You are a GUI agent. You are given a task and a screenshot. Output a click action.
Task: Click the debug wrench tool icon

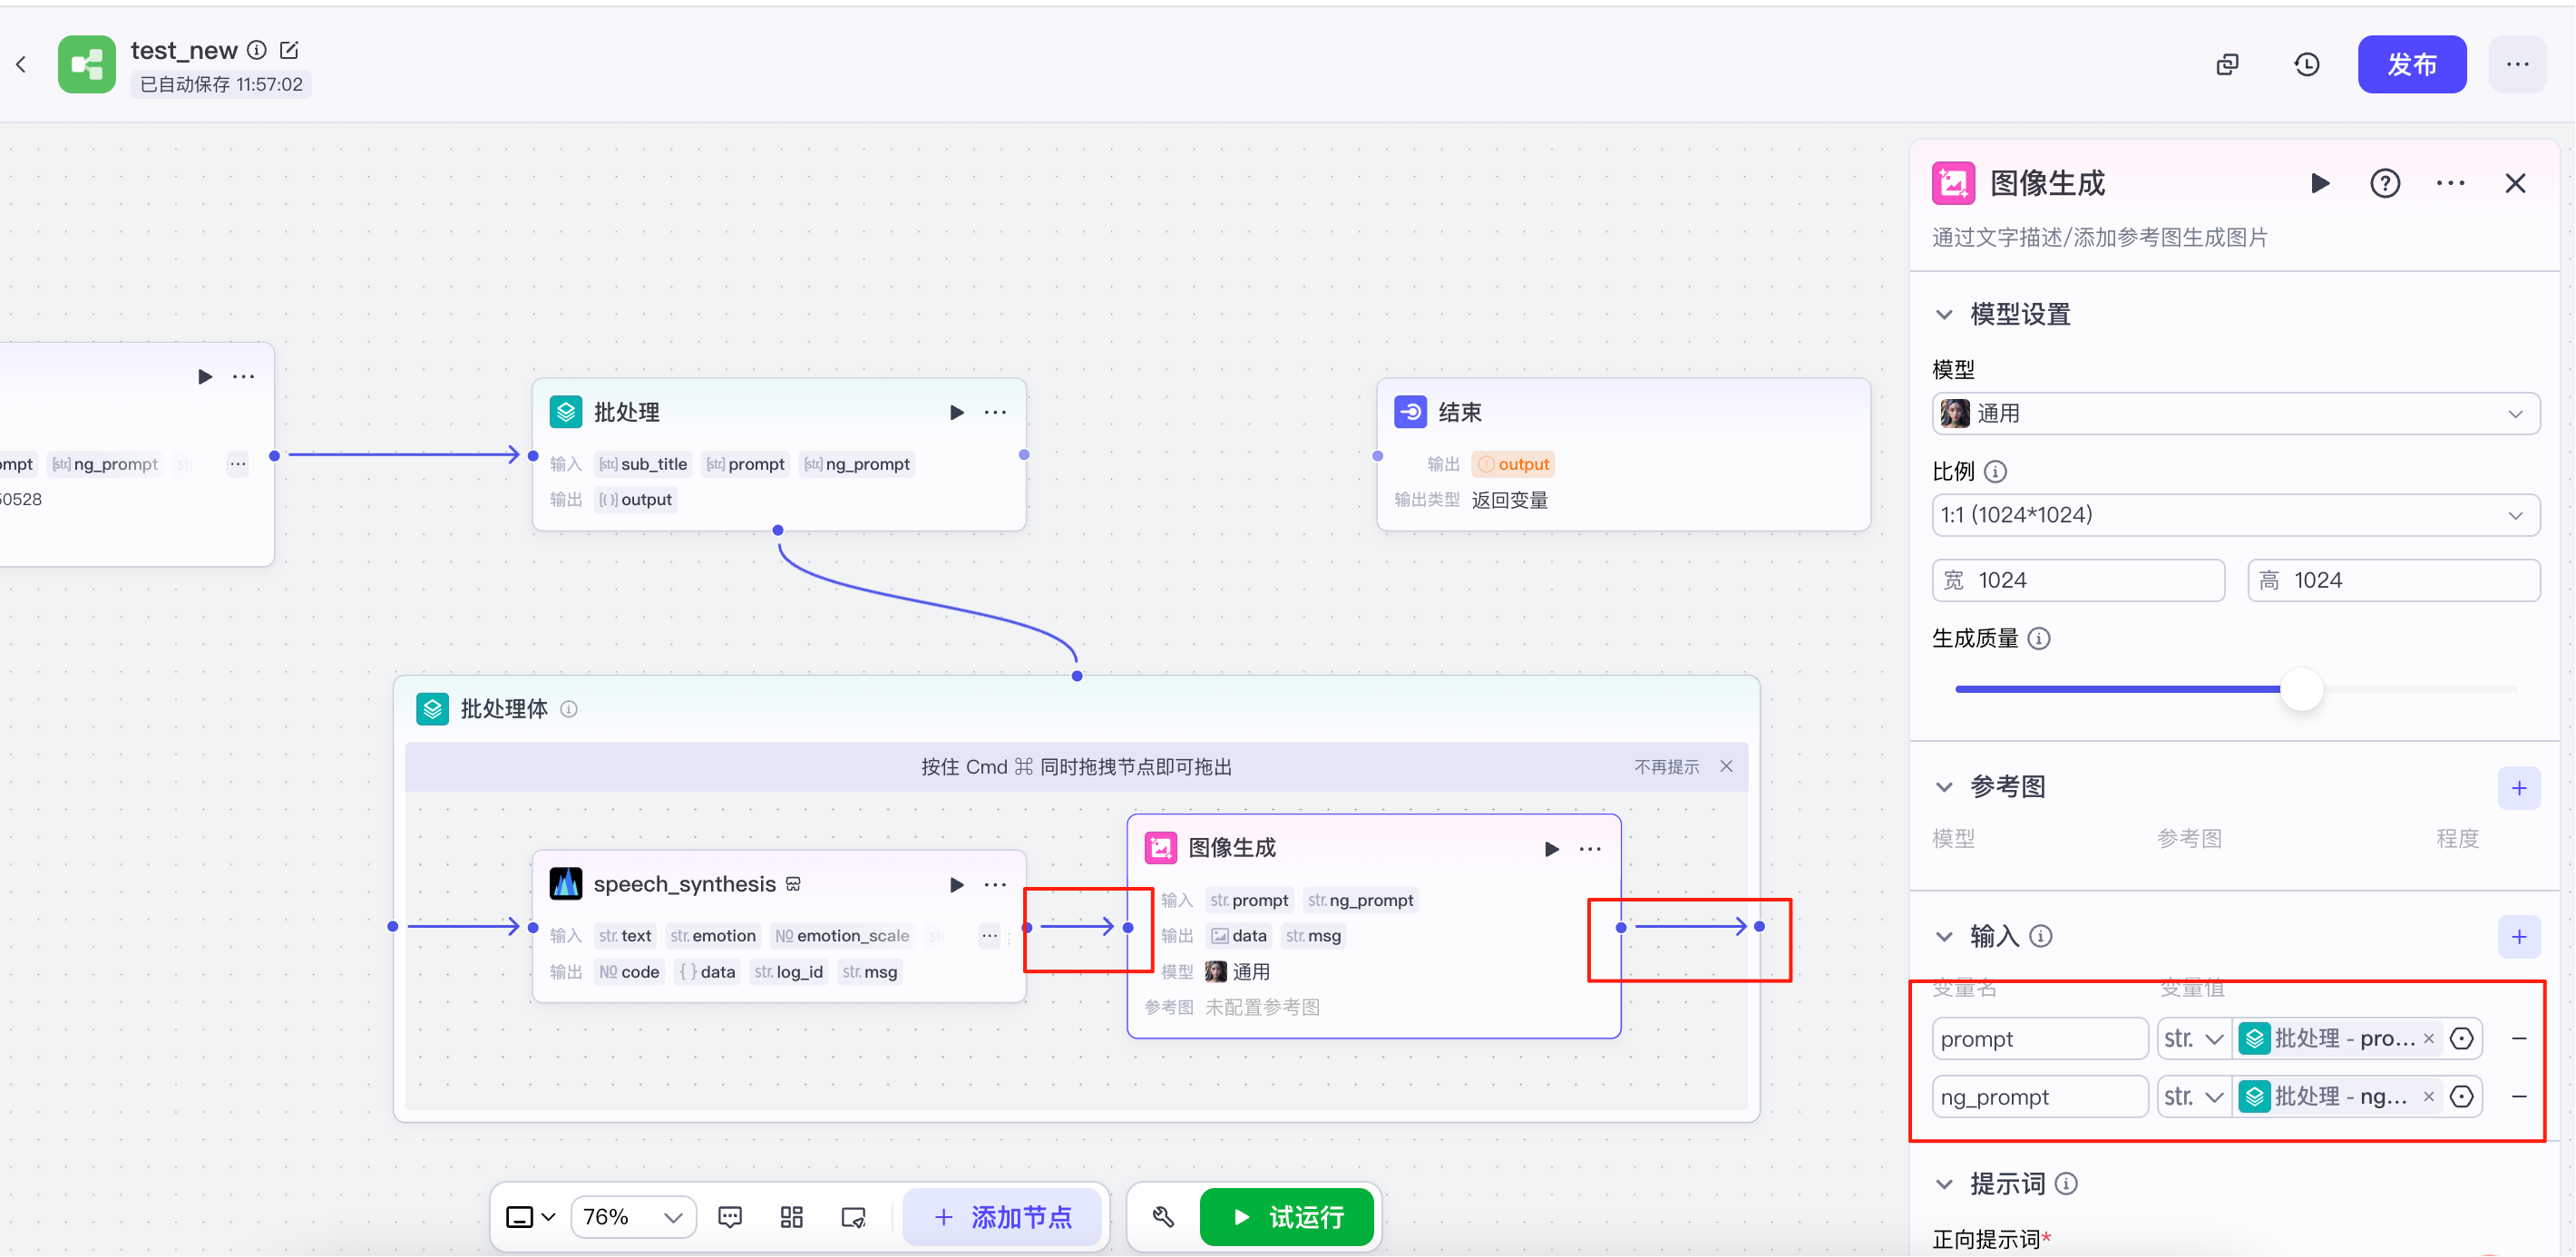pyautogui.click(x=1163, y=1217)
